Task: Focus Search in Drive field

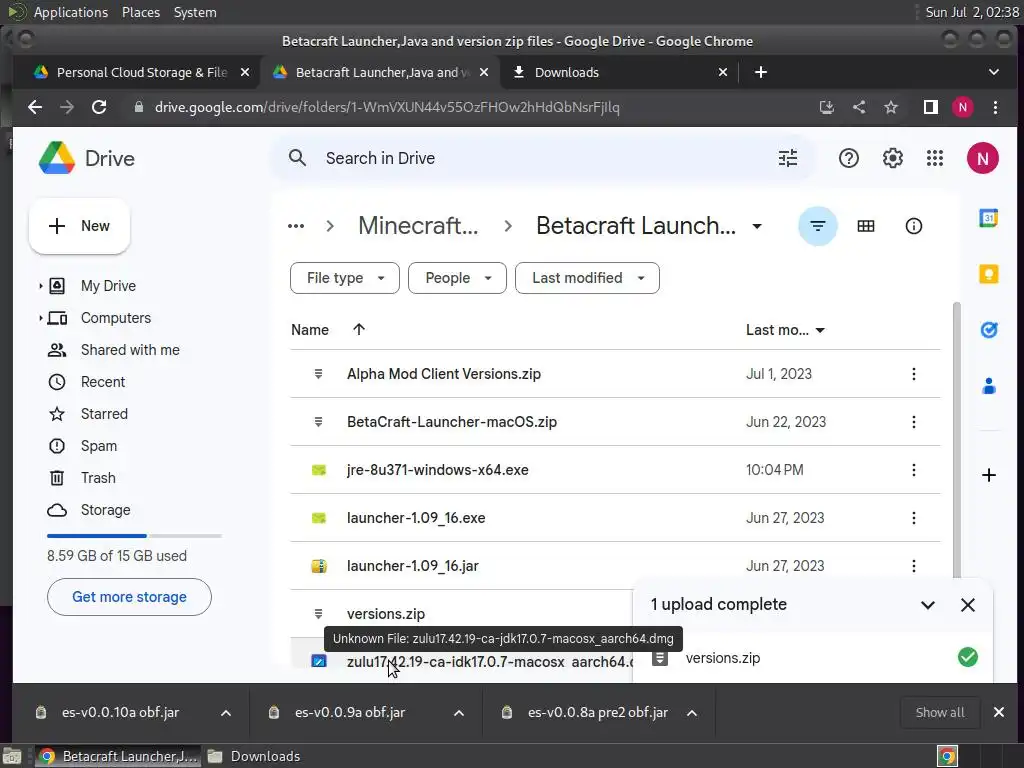Action: (542, 158)
